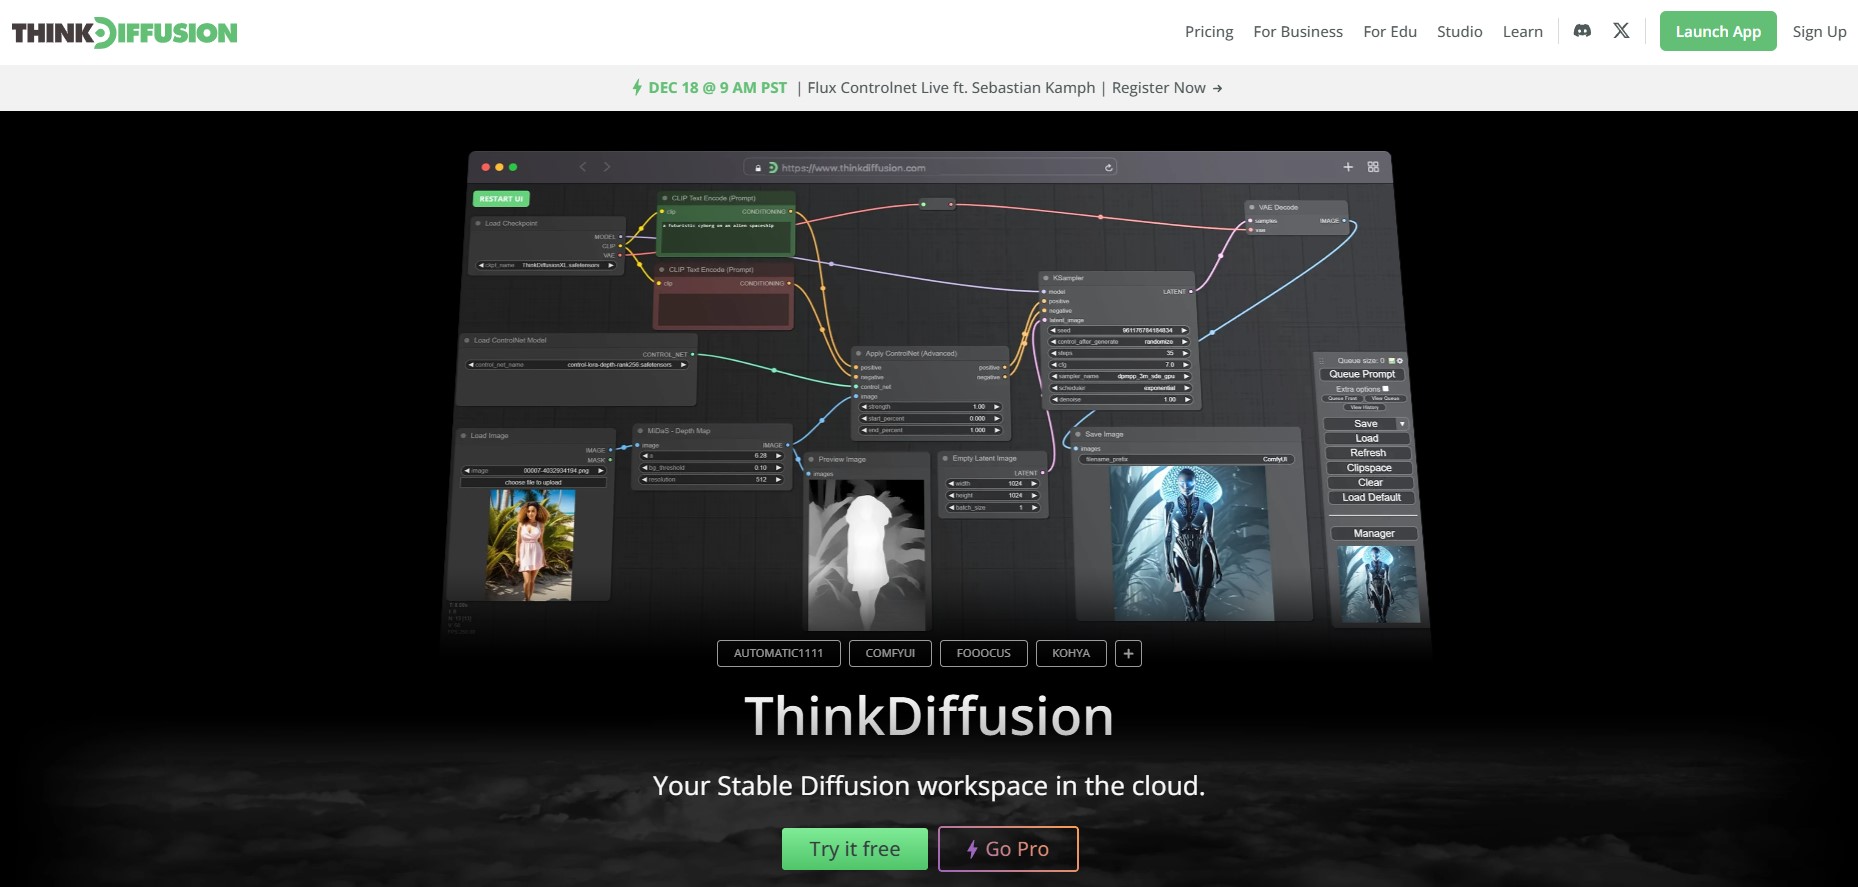Image resolution: width=1858 pixels, height=887 pixels.
Task: Switch to the KOHYA tab
Action: point(1071,653)
